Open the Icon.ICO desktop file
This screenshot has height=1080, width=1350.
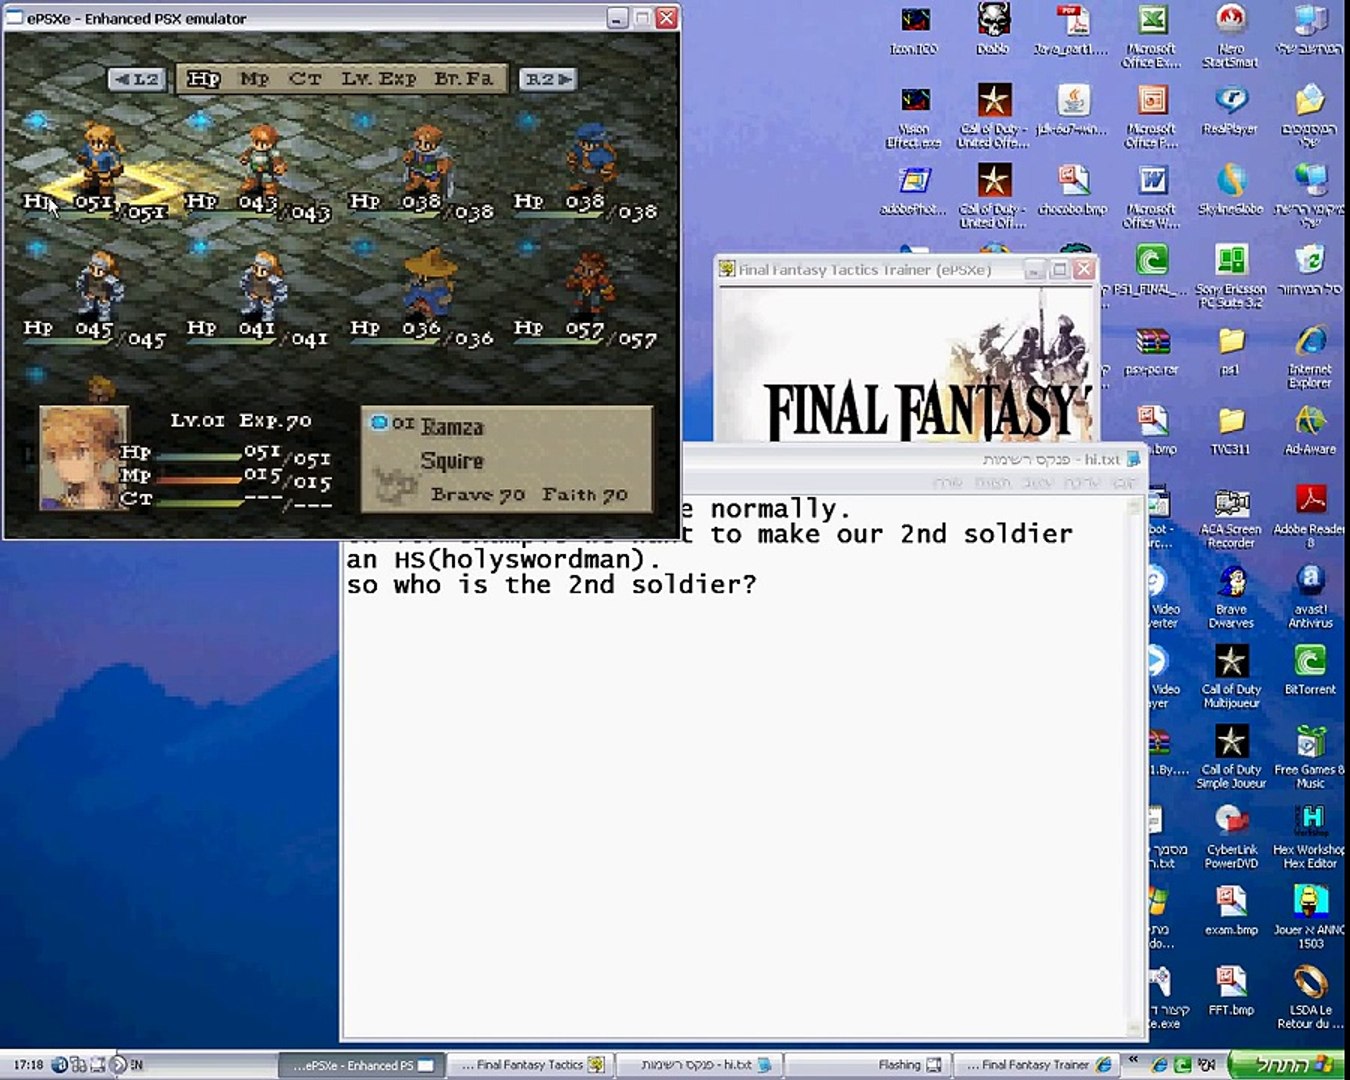(913, 28)
